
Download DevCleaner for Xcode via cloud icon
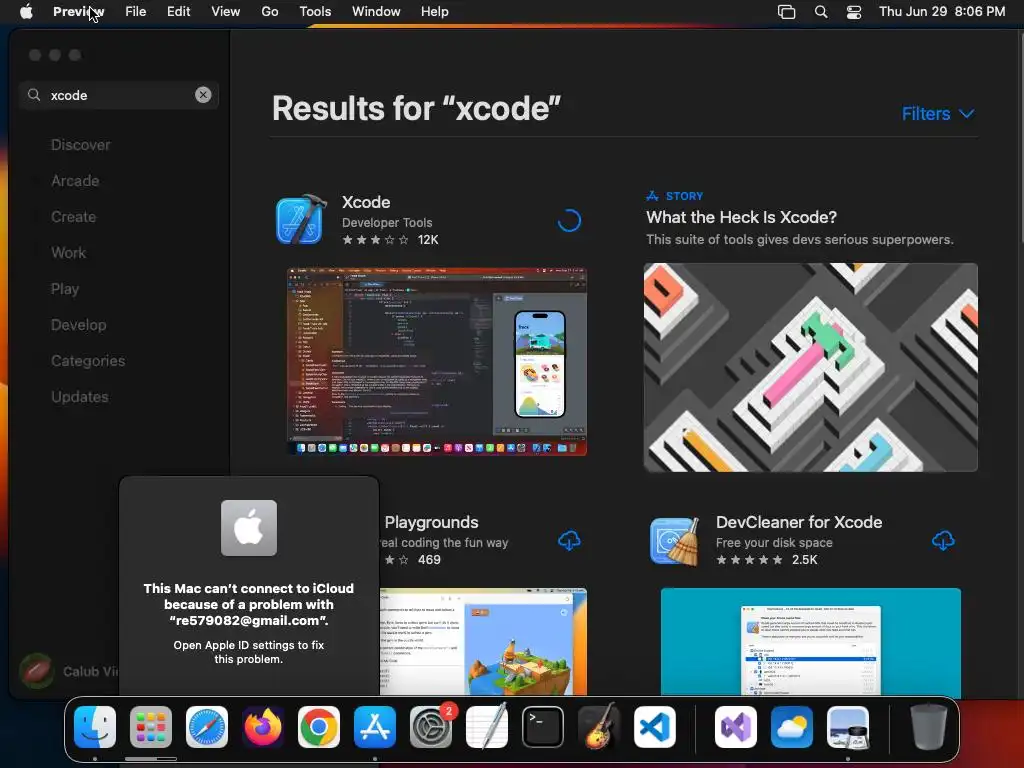(x=943, y=541)
